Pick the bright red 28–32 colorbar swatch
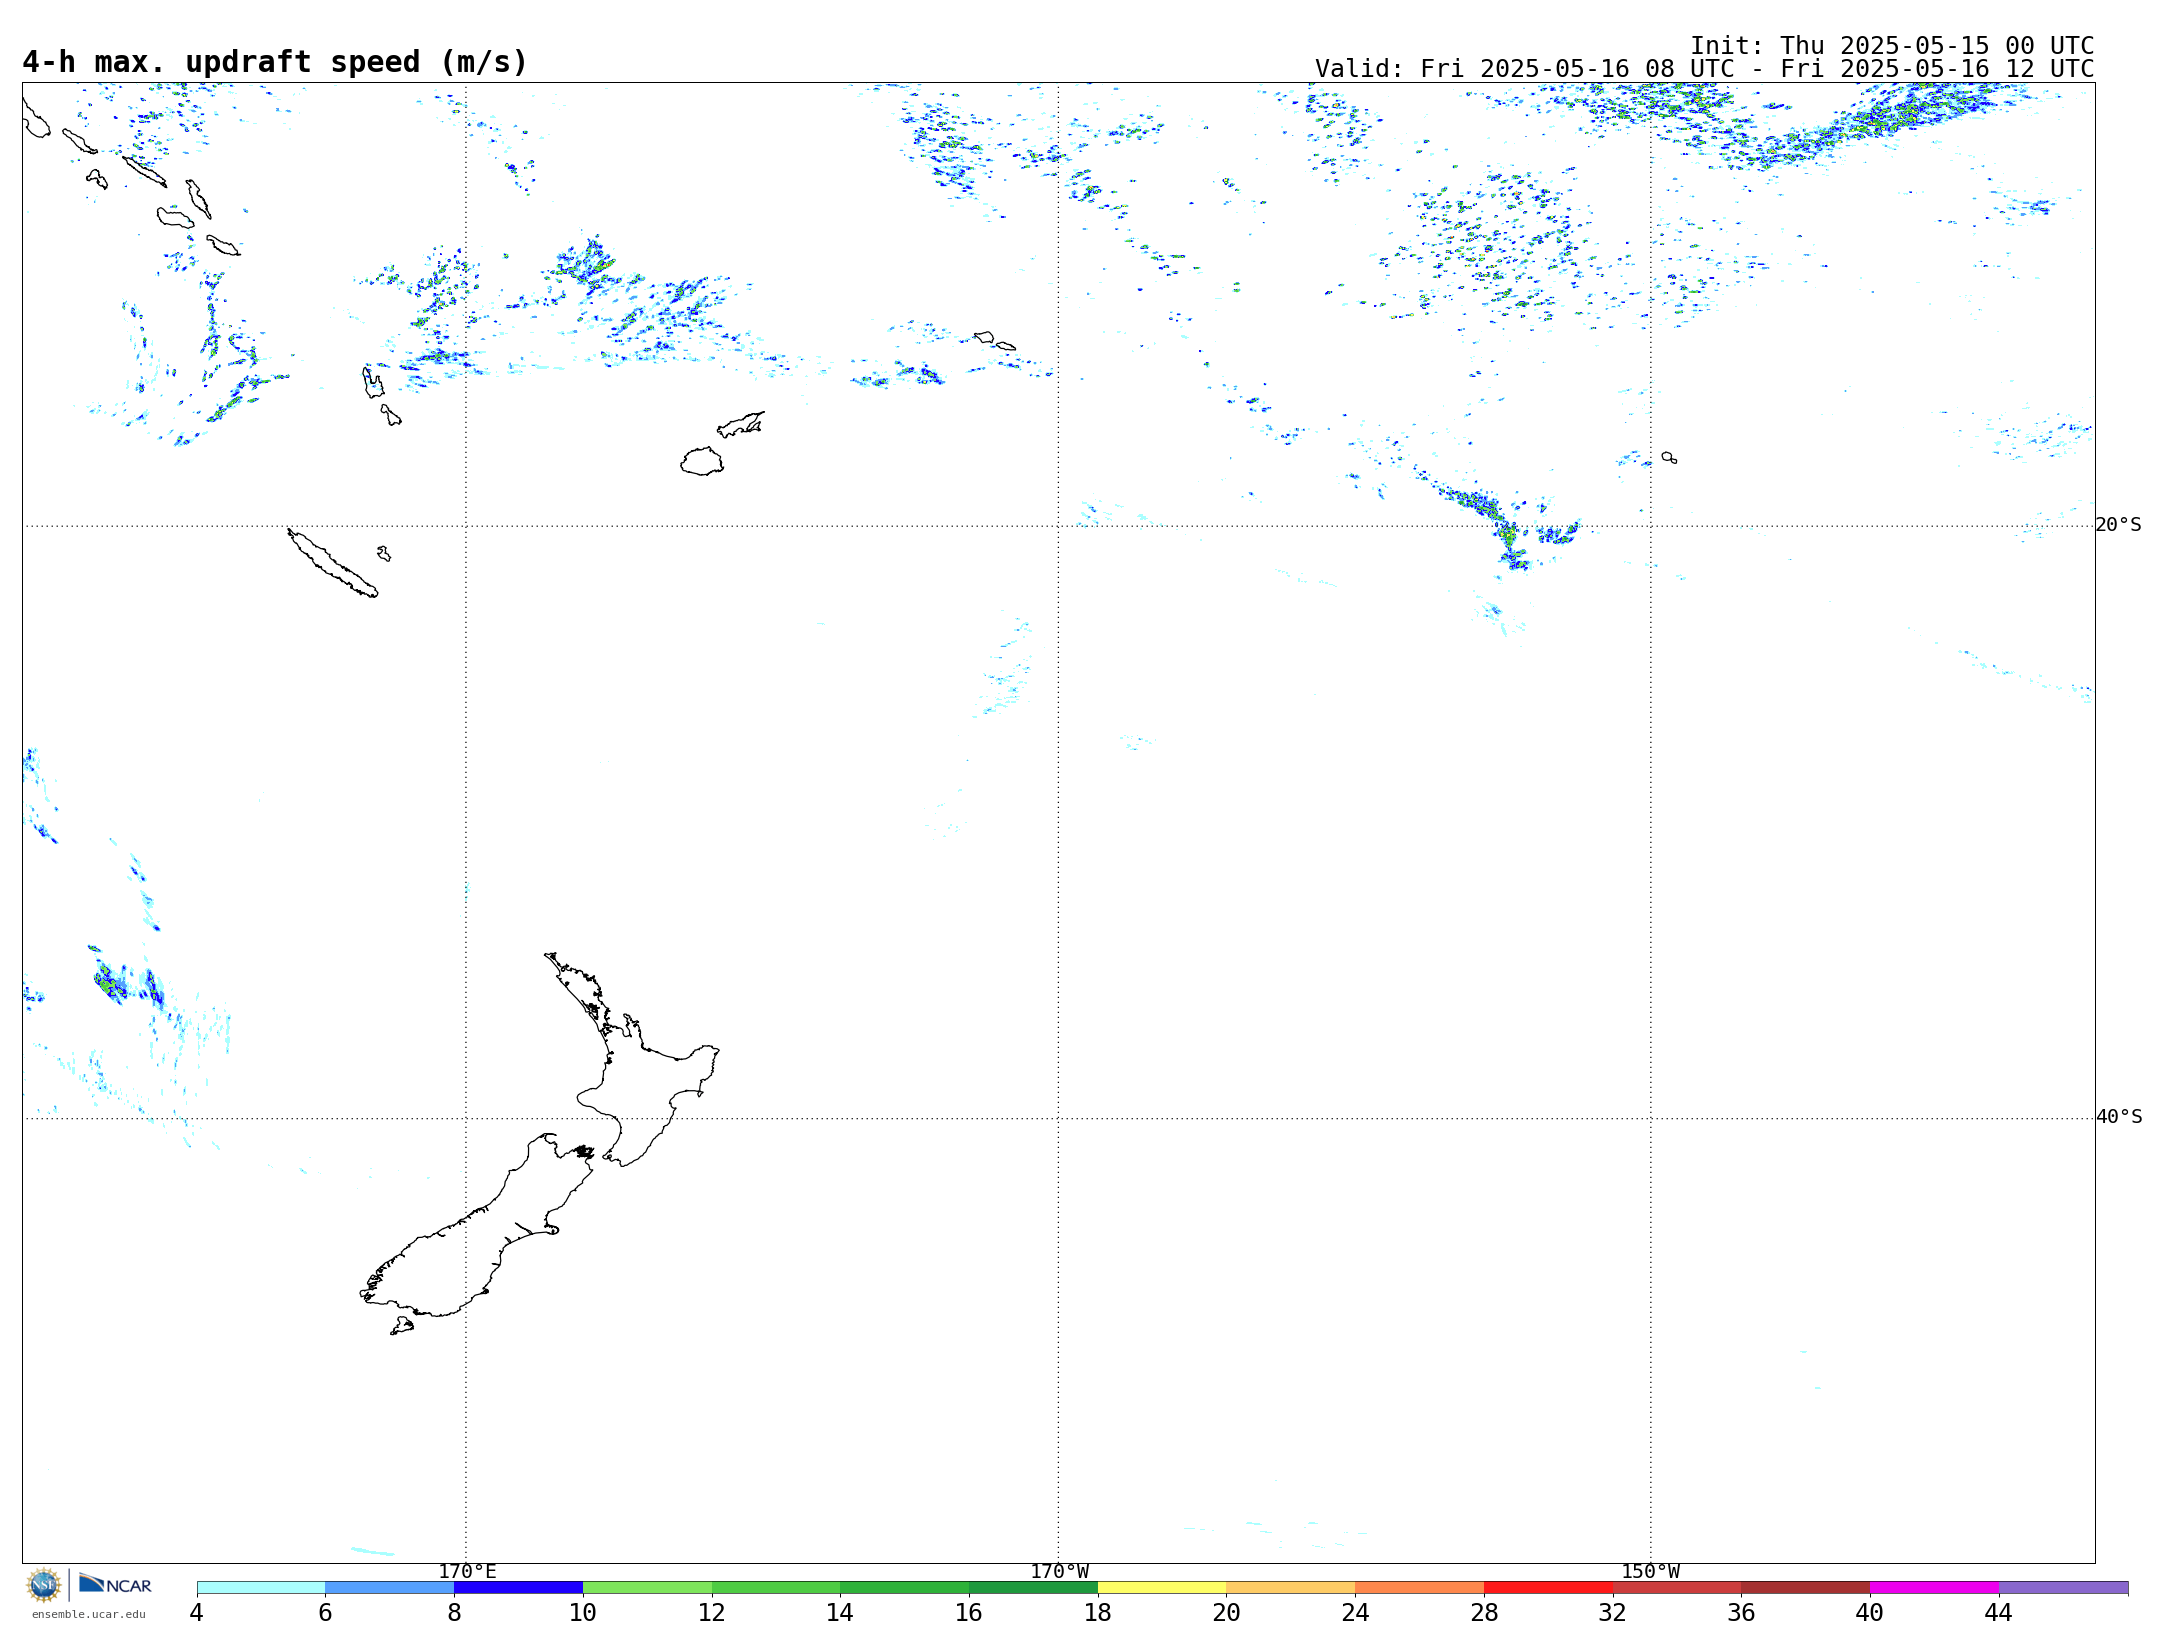The width and height of the screenshot is (2160, 1626). click(1548, 1588)
